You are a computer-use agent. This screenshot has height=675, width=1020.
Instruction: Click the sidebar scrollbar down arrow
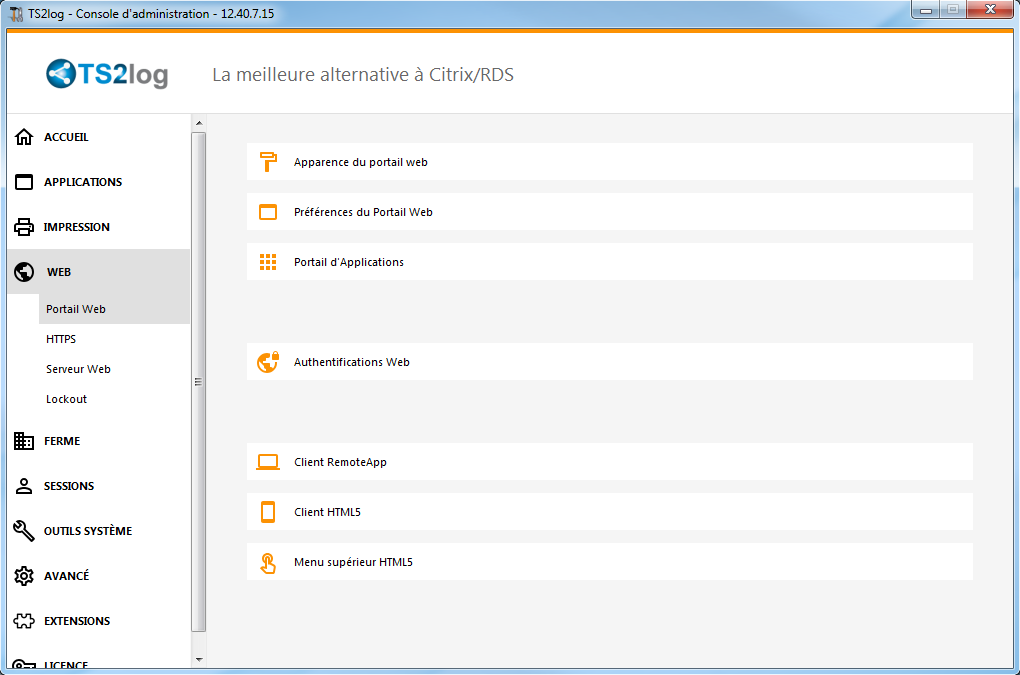tap(199, 659)
